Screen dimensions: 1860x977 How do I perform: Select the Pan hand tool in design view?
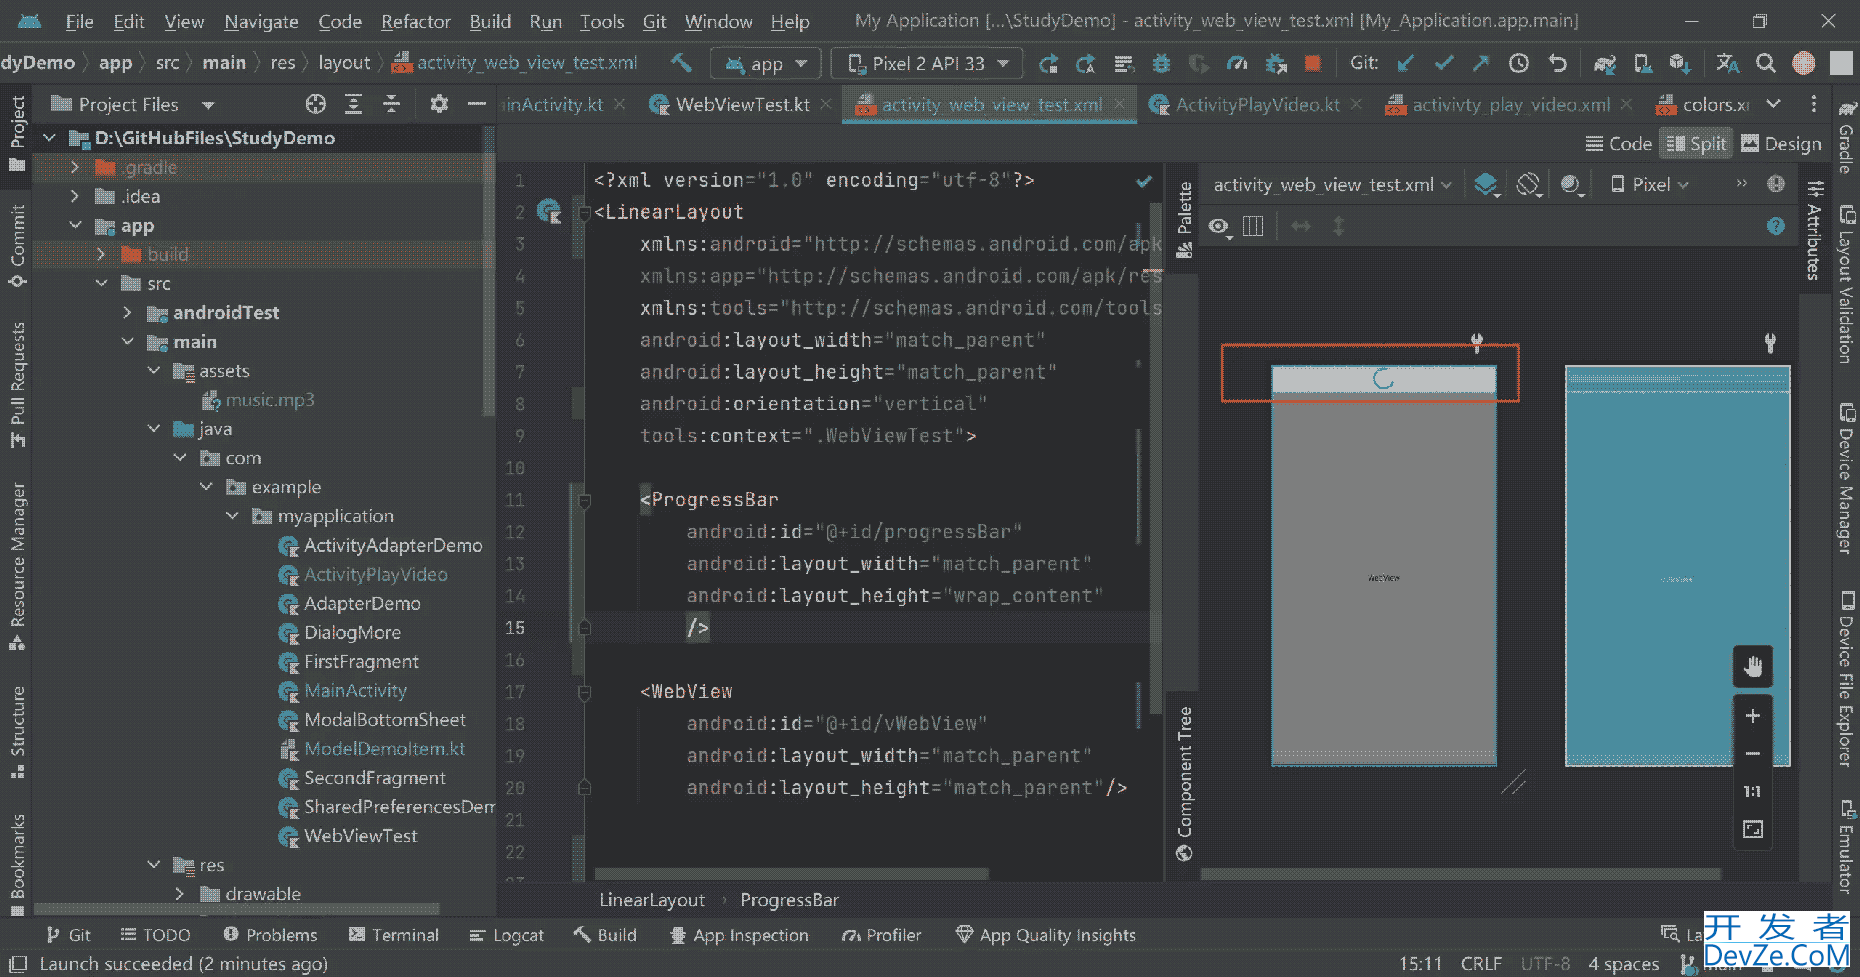1752,667
